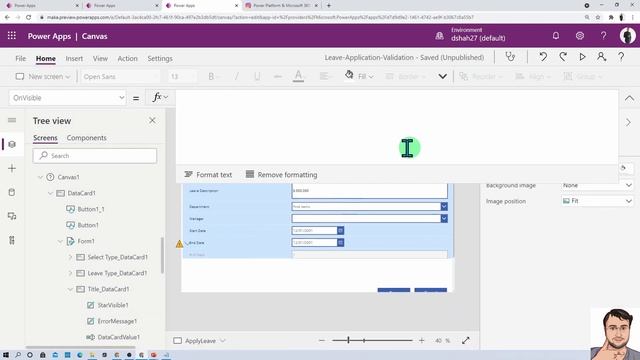Viewport: 640px width, 360px height.
Task: Collapse the Form1 tree node
Action: [60, 241]
